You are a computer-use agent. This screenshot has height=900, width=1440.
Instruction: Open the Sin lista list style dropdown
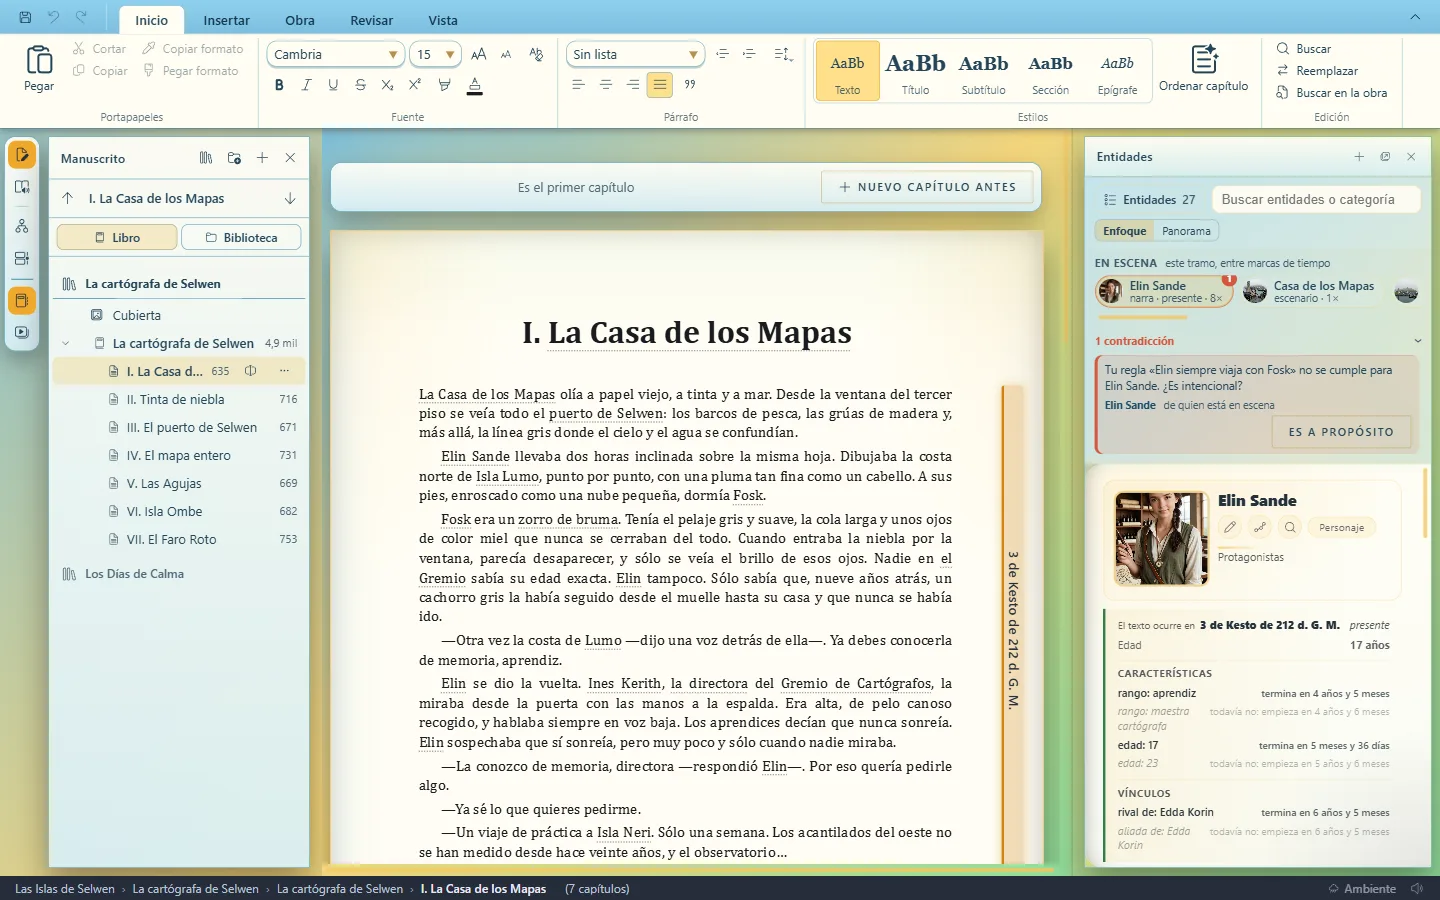click(635, 54)
